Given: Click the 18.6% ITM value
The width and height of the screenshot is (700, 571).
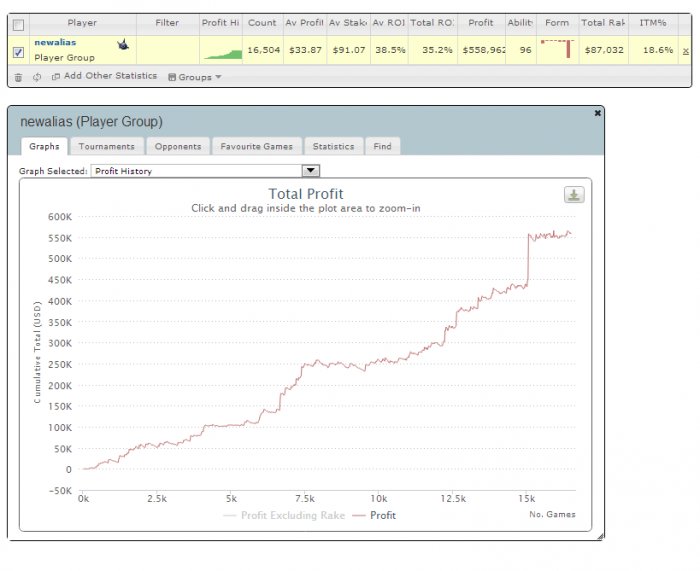Looking at the screenshot, I should 658,50.
